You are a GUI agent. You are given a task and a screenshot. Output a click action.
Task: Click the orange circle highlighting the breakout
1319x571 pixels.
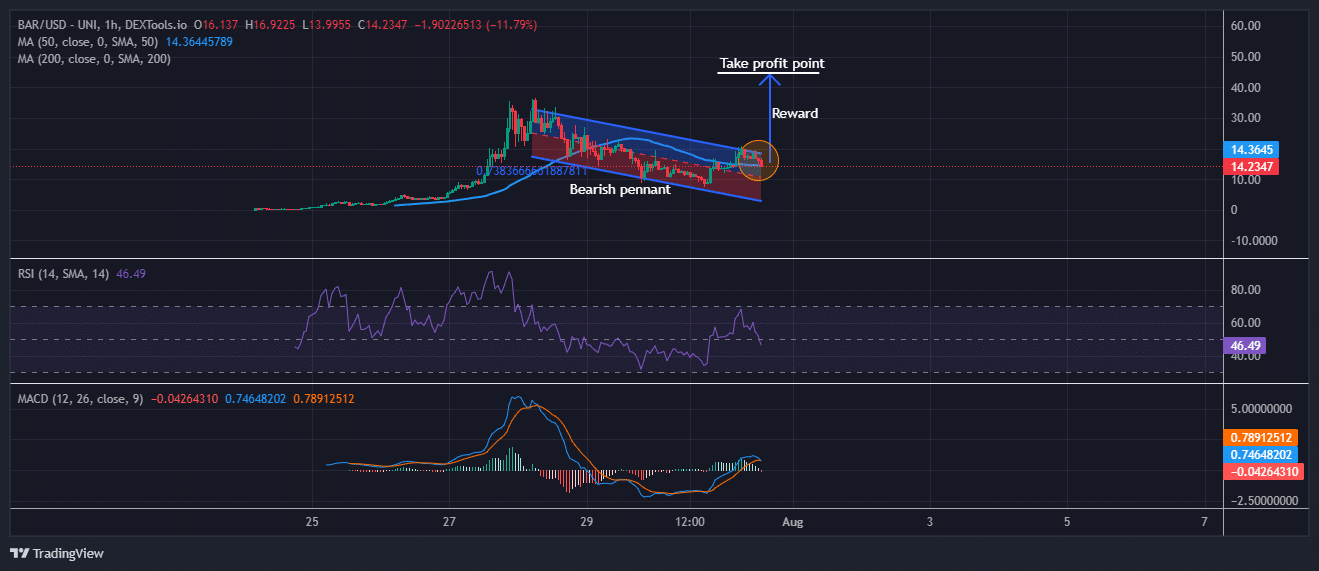pos(759,159)
